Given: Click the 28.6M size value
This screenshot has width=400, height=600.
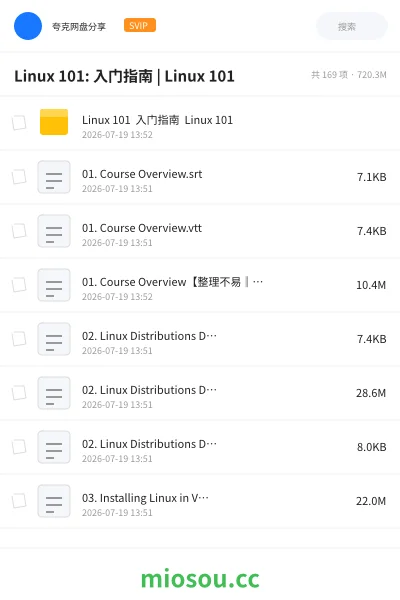Looking at the screenshot, I should click(x=371, y=393).
